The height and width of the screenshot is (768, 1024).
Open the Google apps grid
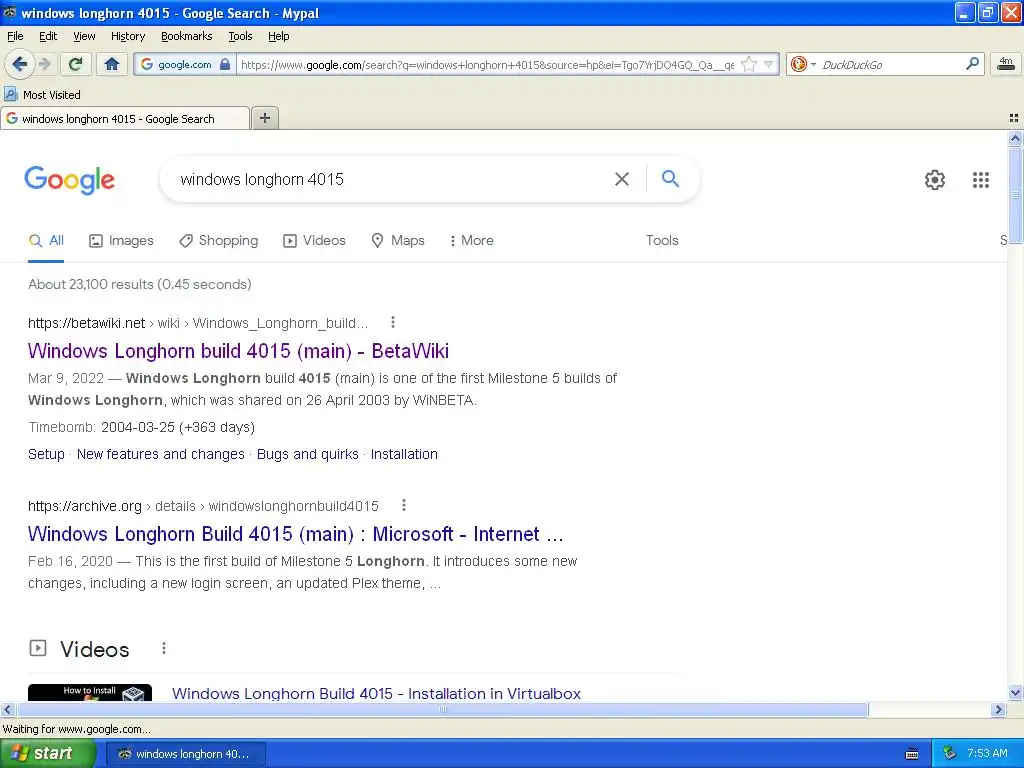980,180
